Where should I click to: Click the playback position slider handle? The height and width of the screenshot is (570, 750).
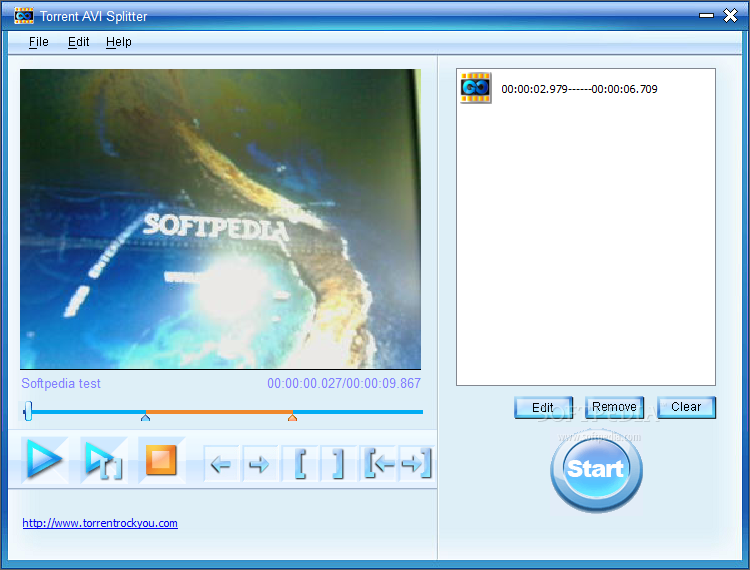[x=28, y=411]
